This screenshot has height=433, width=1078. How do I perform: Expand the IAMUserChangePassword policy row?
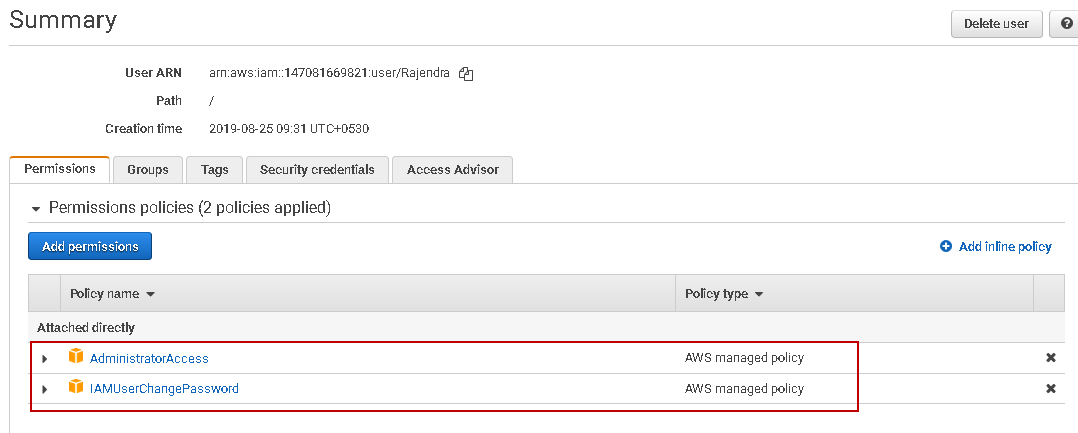pos(44,389)
